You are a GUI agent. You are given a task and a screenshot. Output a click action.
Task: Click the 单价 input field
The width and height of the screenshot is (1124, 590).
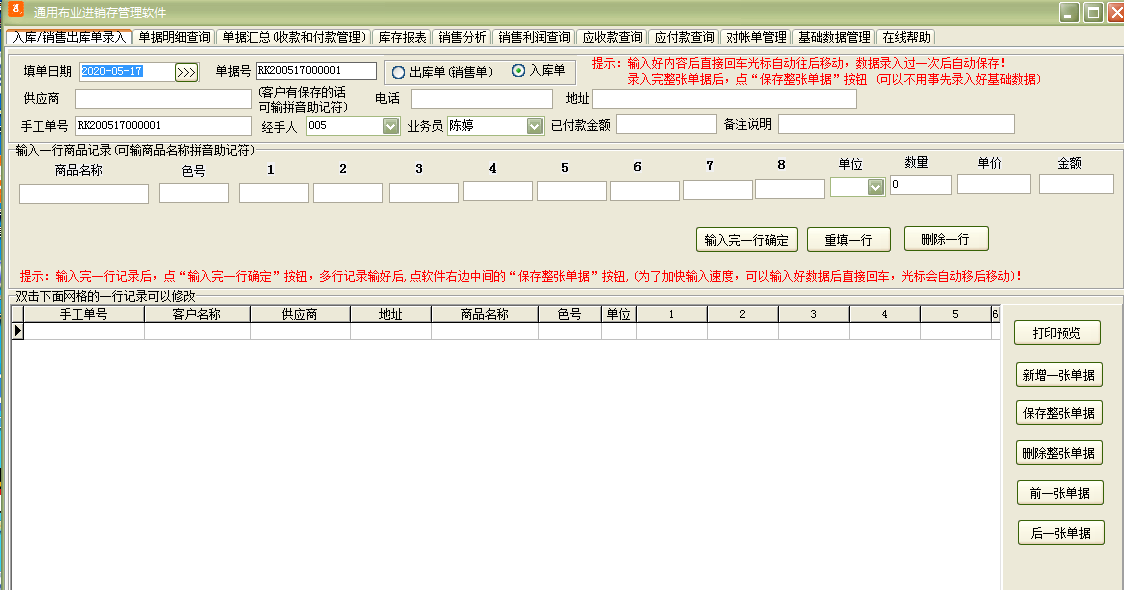tap(994, 184)
